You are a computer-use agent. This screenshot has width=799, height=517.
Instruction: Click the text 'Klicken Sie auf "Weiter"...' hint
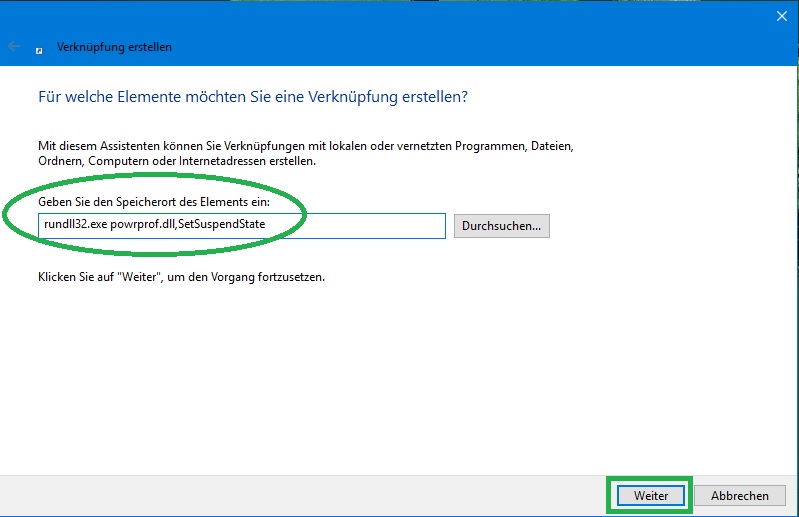point(181,277)
